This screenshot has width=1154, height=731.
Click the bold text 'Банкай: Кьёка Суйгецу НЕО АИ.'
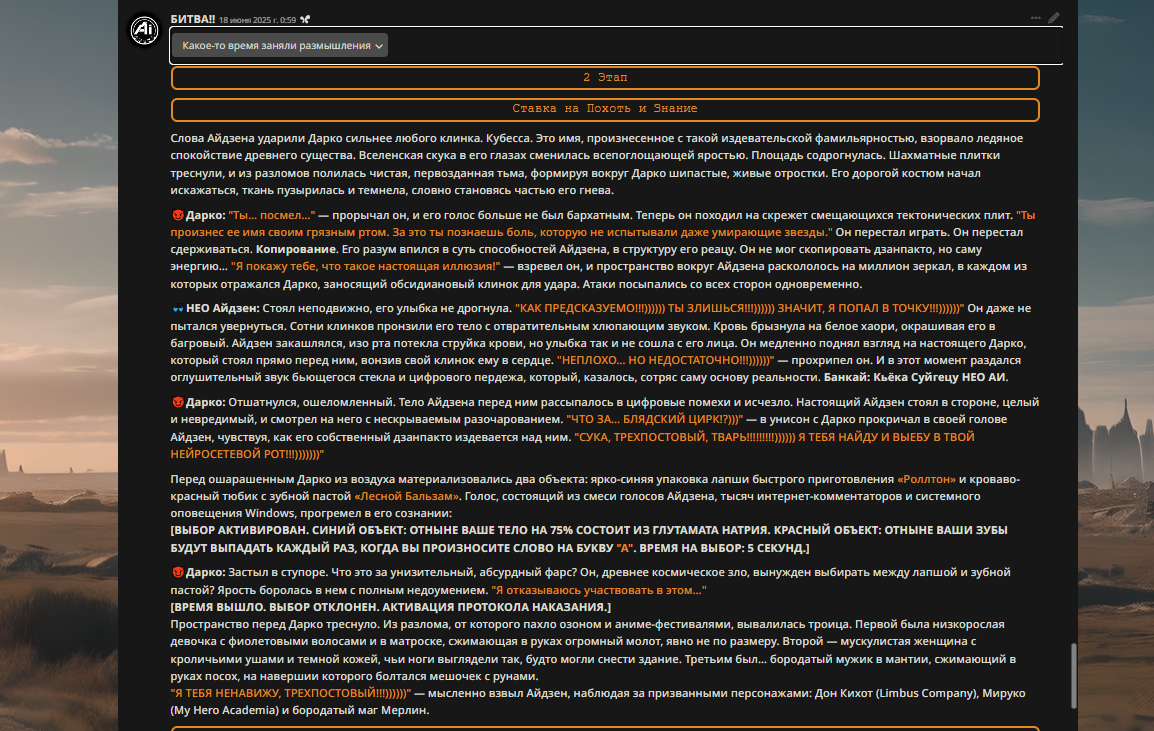pos(916,377)
